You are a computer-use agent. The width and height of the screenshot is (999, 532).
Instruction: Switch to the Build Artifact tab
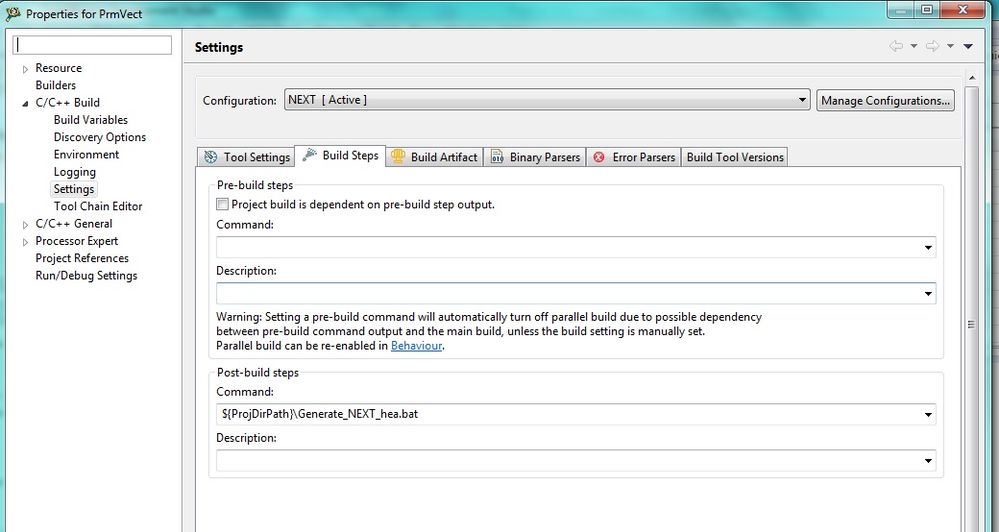click(435, 157)
